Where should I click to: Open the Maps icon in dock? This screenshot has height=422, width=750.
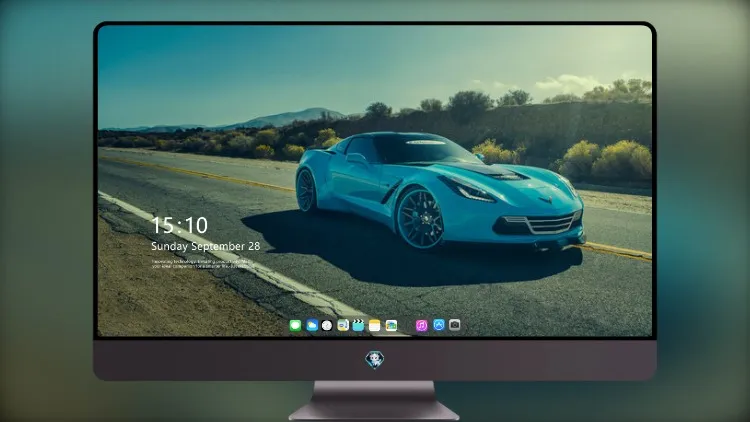coord(343,326)
